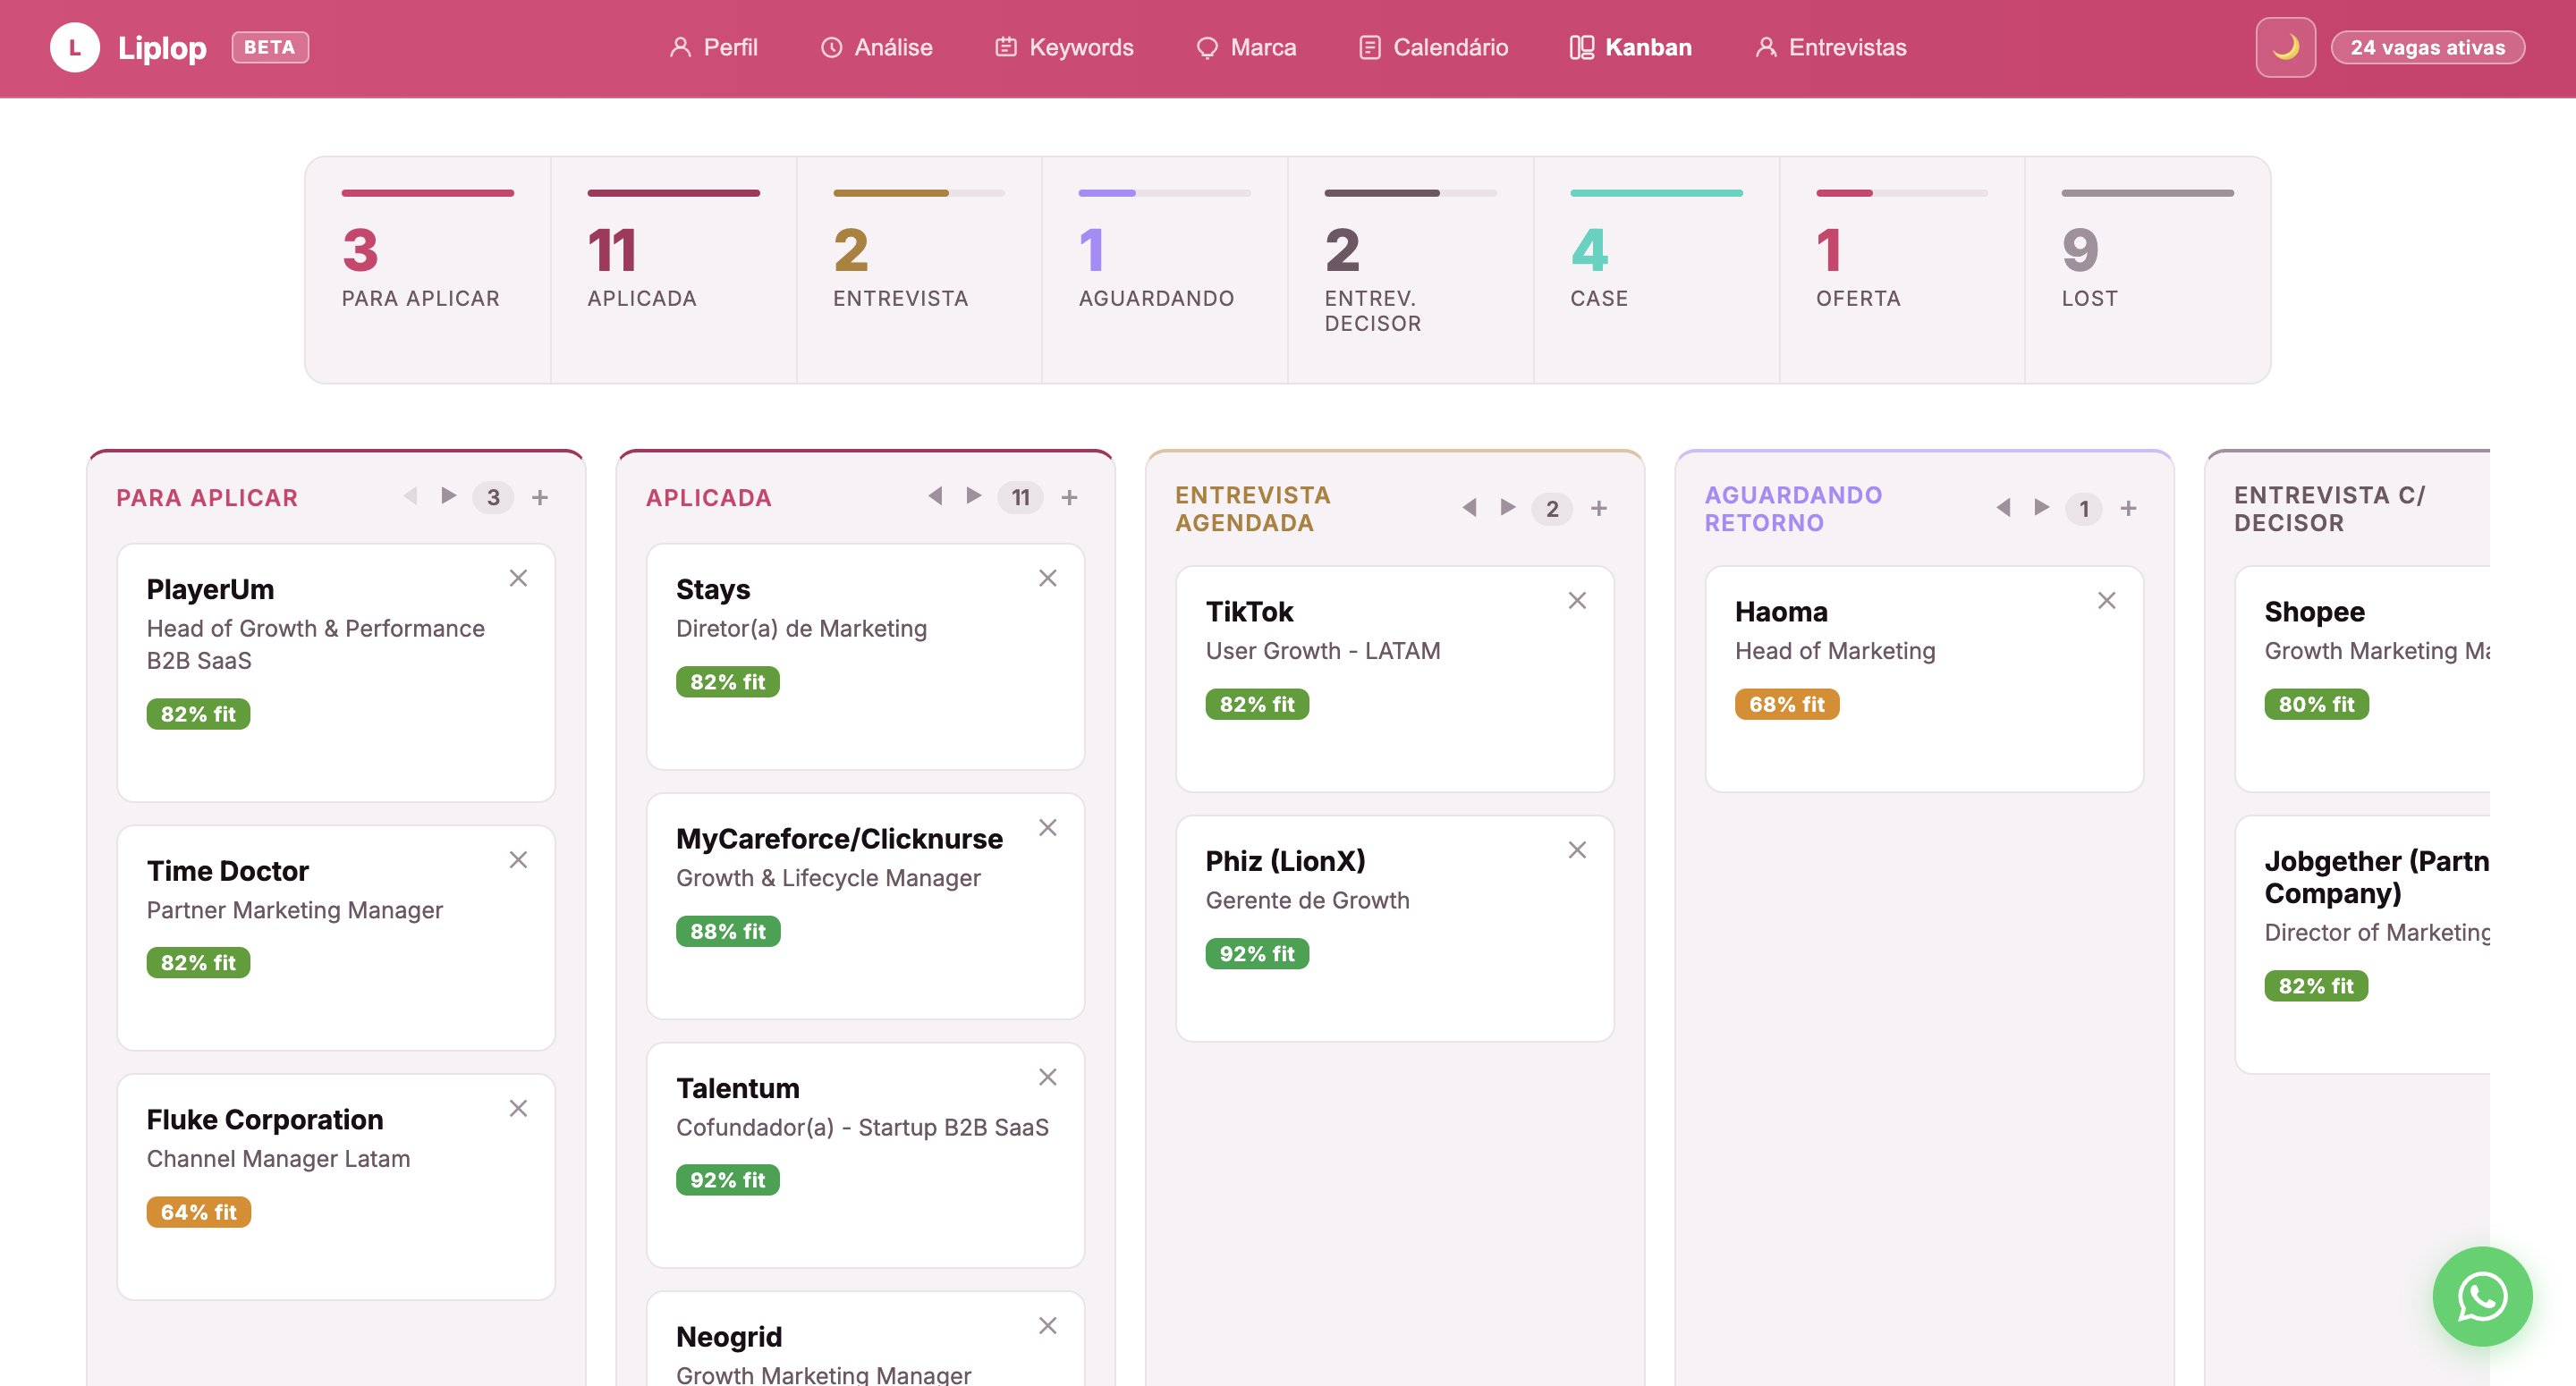Open the Análise page
Image resolution: width=2576 pixels, height=1386 pixels.
pos(877,47)
